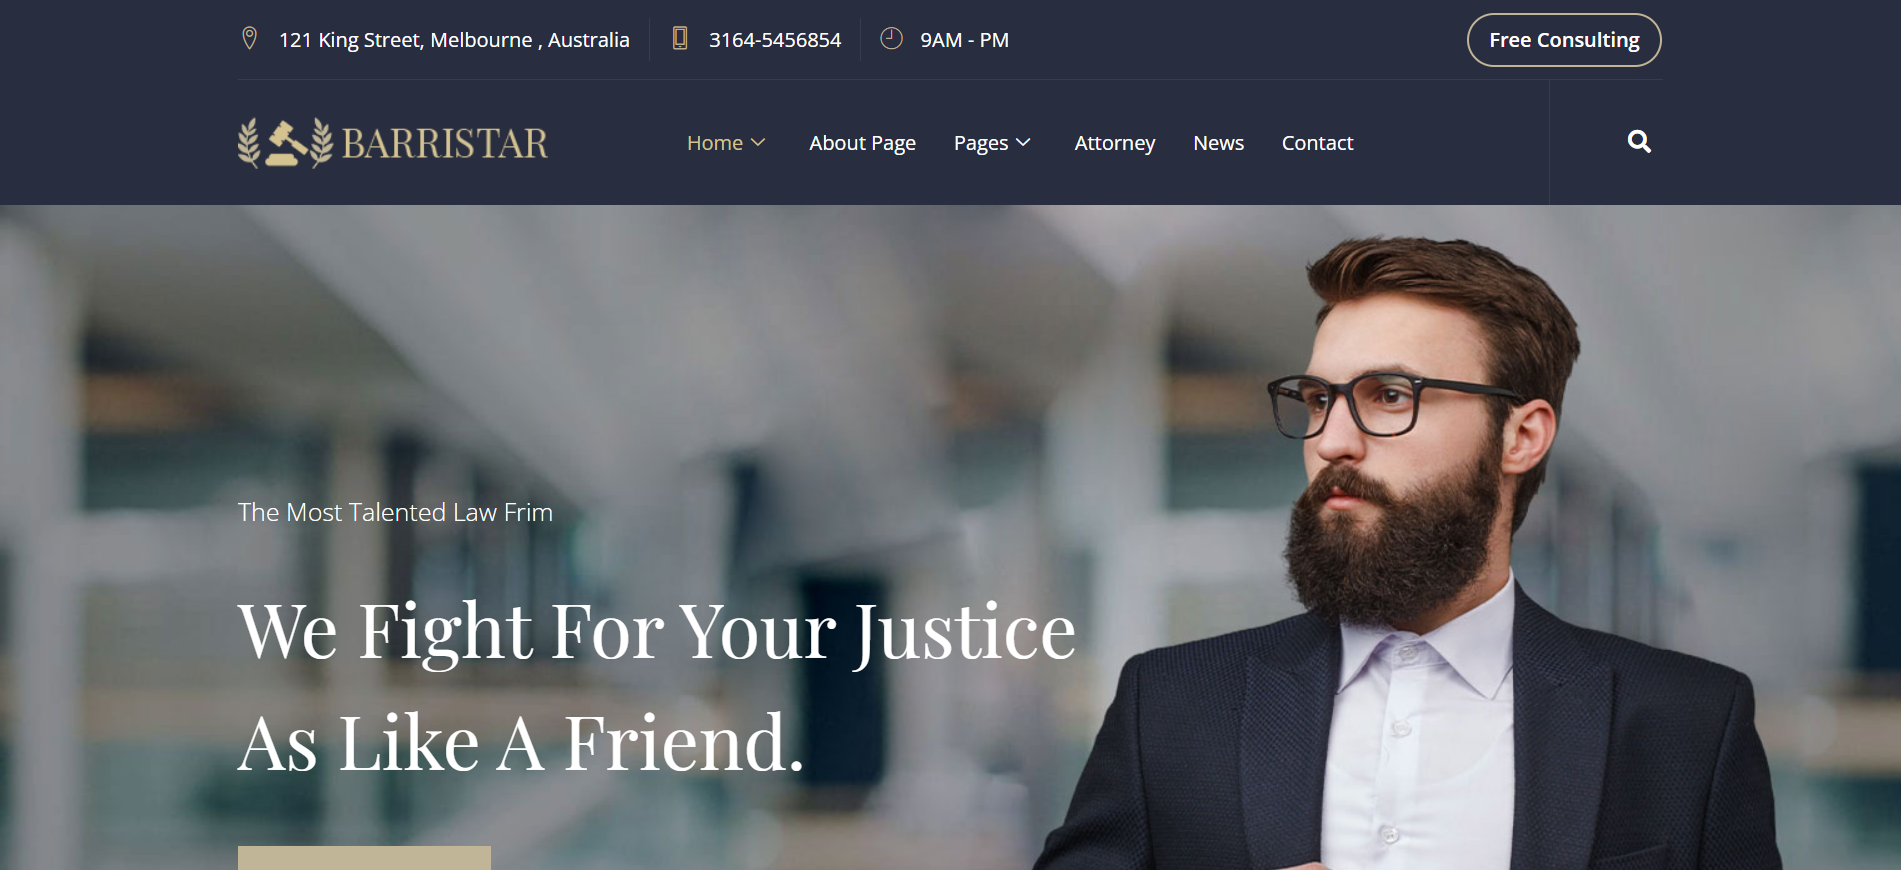Go to the News page
The width and height of the screenshot is (1901, 870).
tap(1218, 143)
